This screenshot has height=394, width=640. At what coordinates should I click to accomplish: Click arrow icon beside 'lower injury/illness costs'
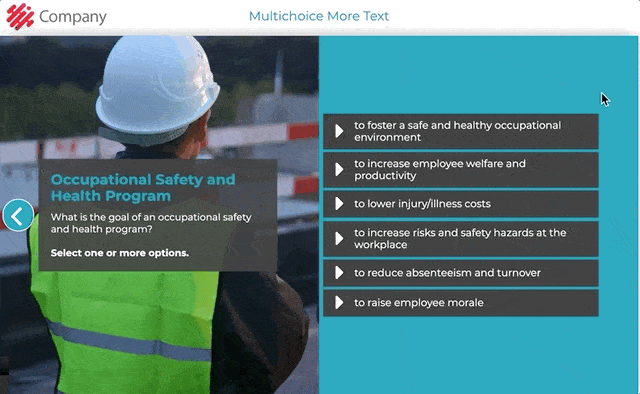pos(339,203)
